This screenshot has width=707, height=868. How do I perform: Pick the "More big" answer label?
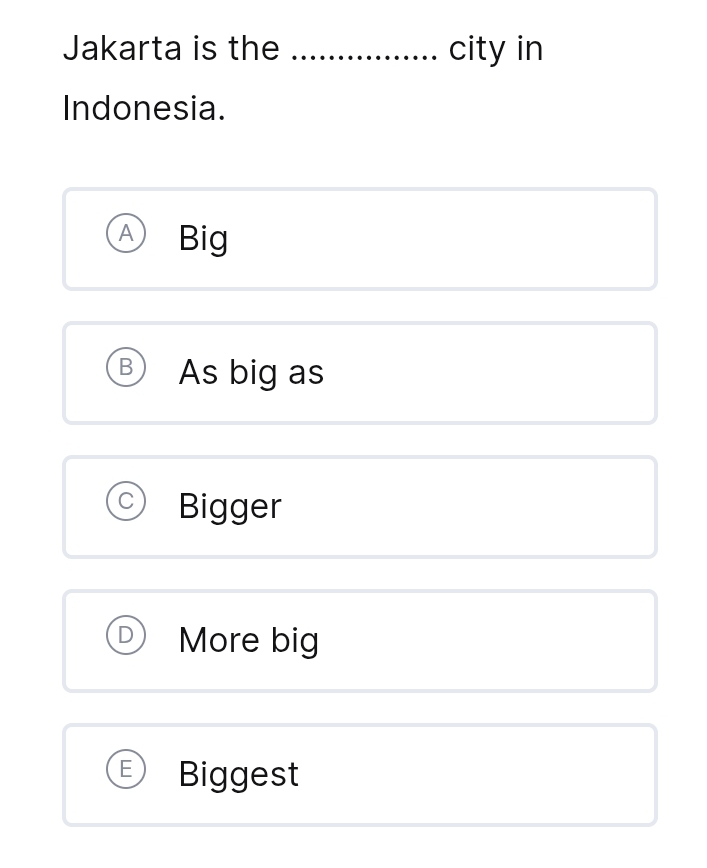pos(249,641)
